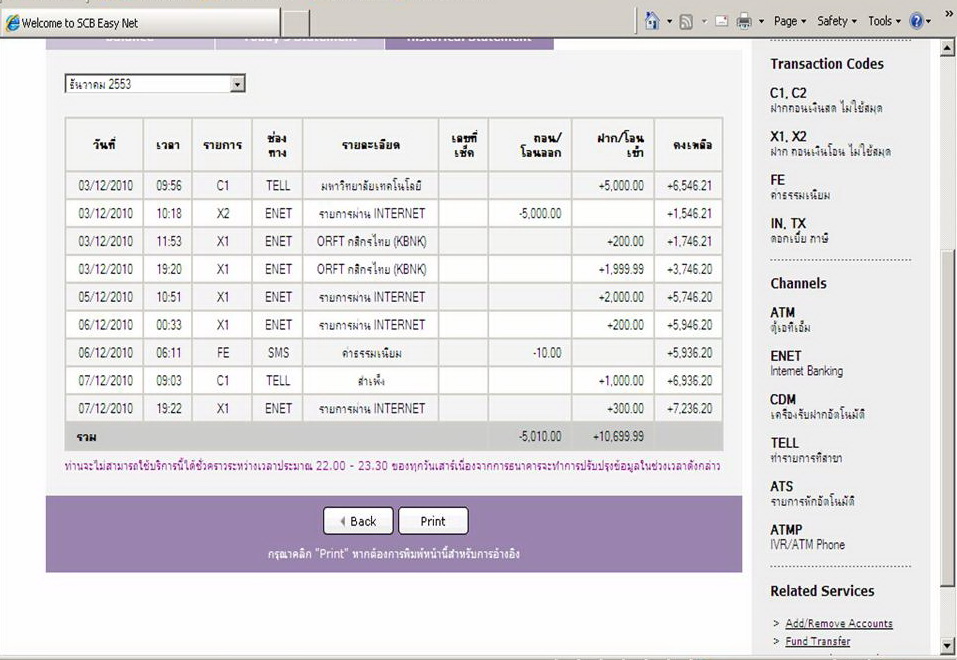
Task: Expand the feeds dropdown arrow
Action: click(x=704, y=22)
